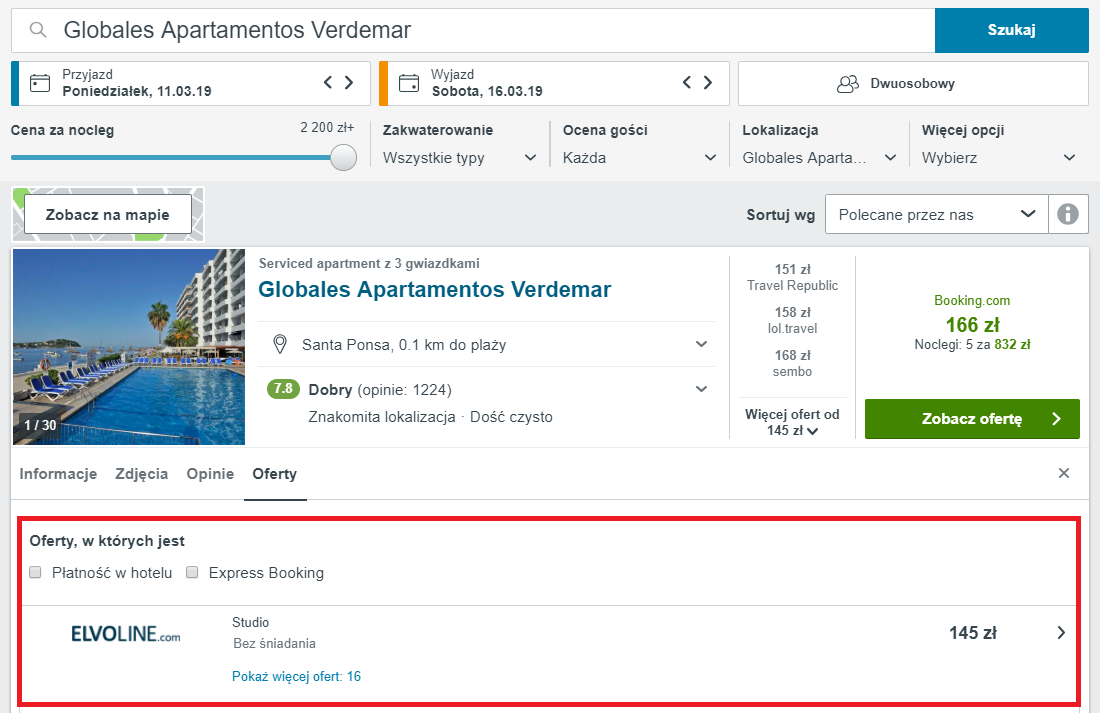Enable Płatność w hotelu checkbox
Viewport: 1100px width, 713px height.
35,573
